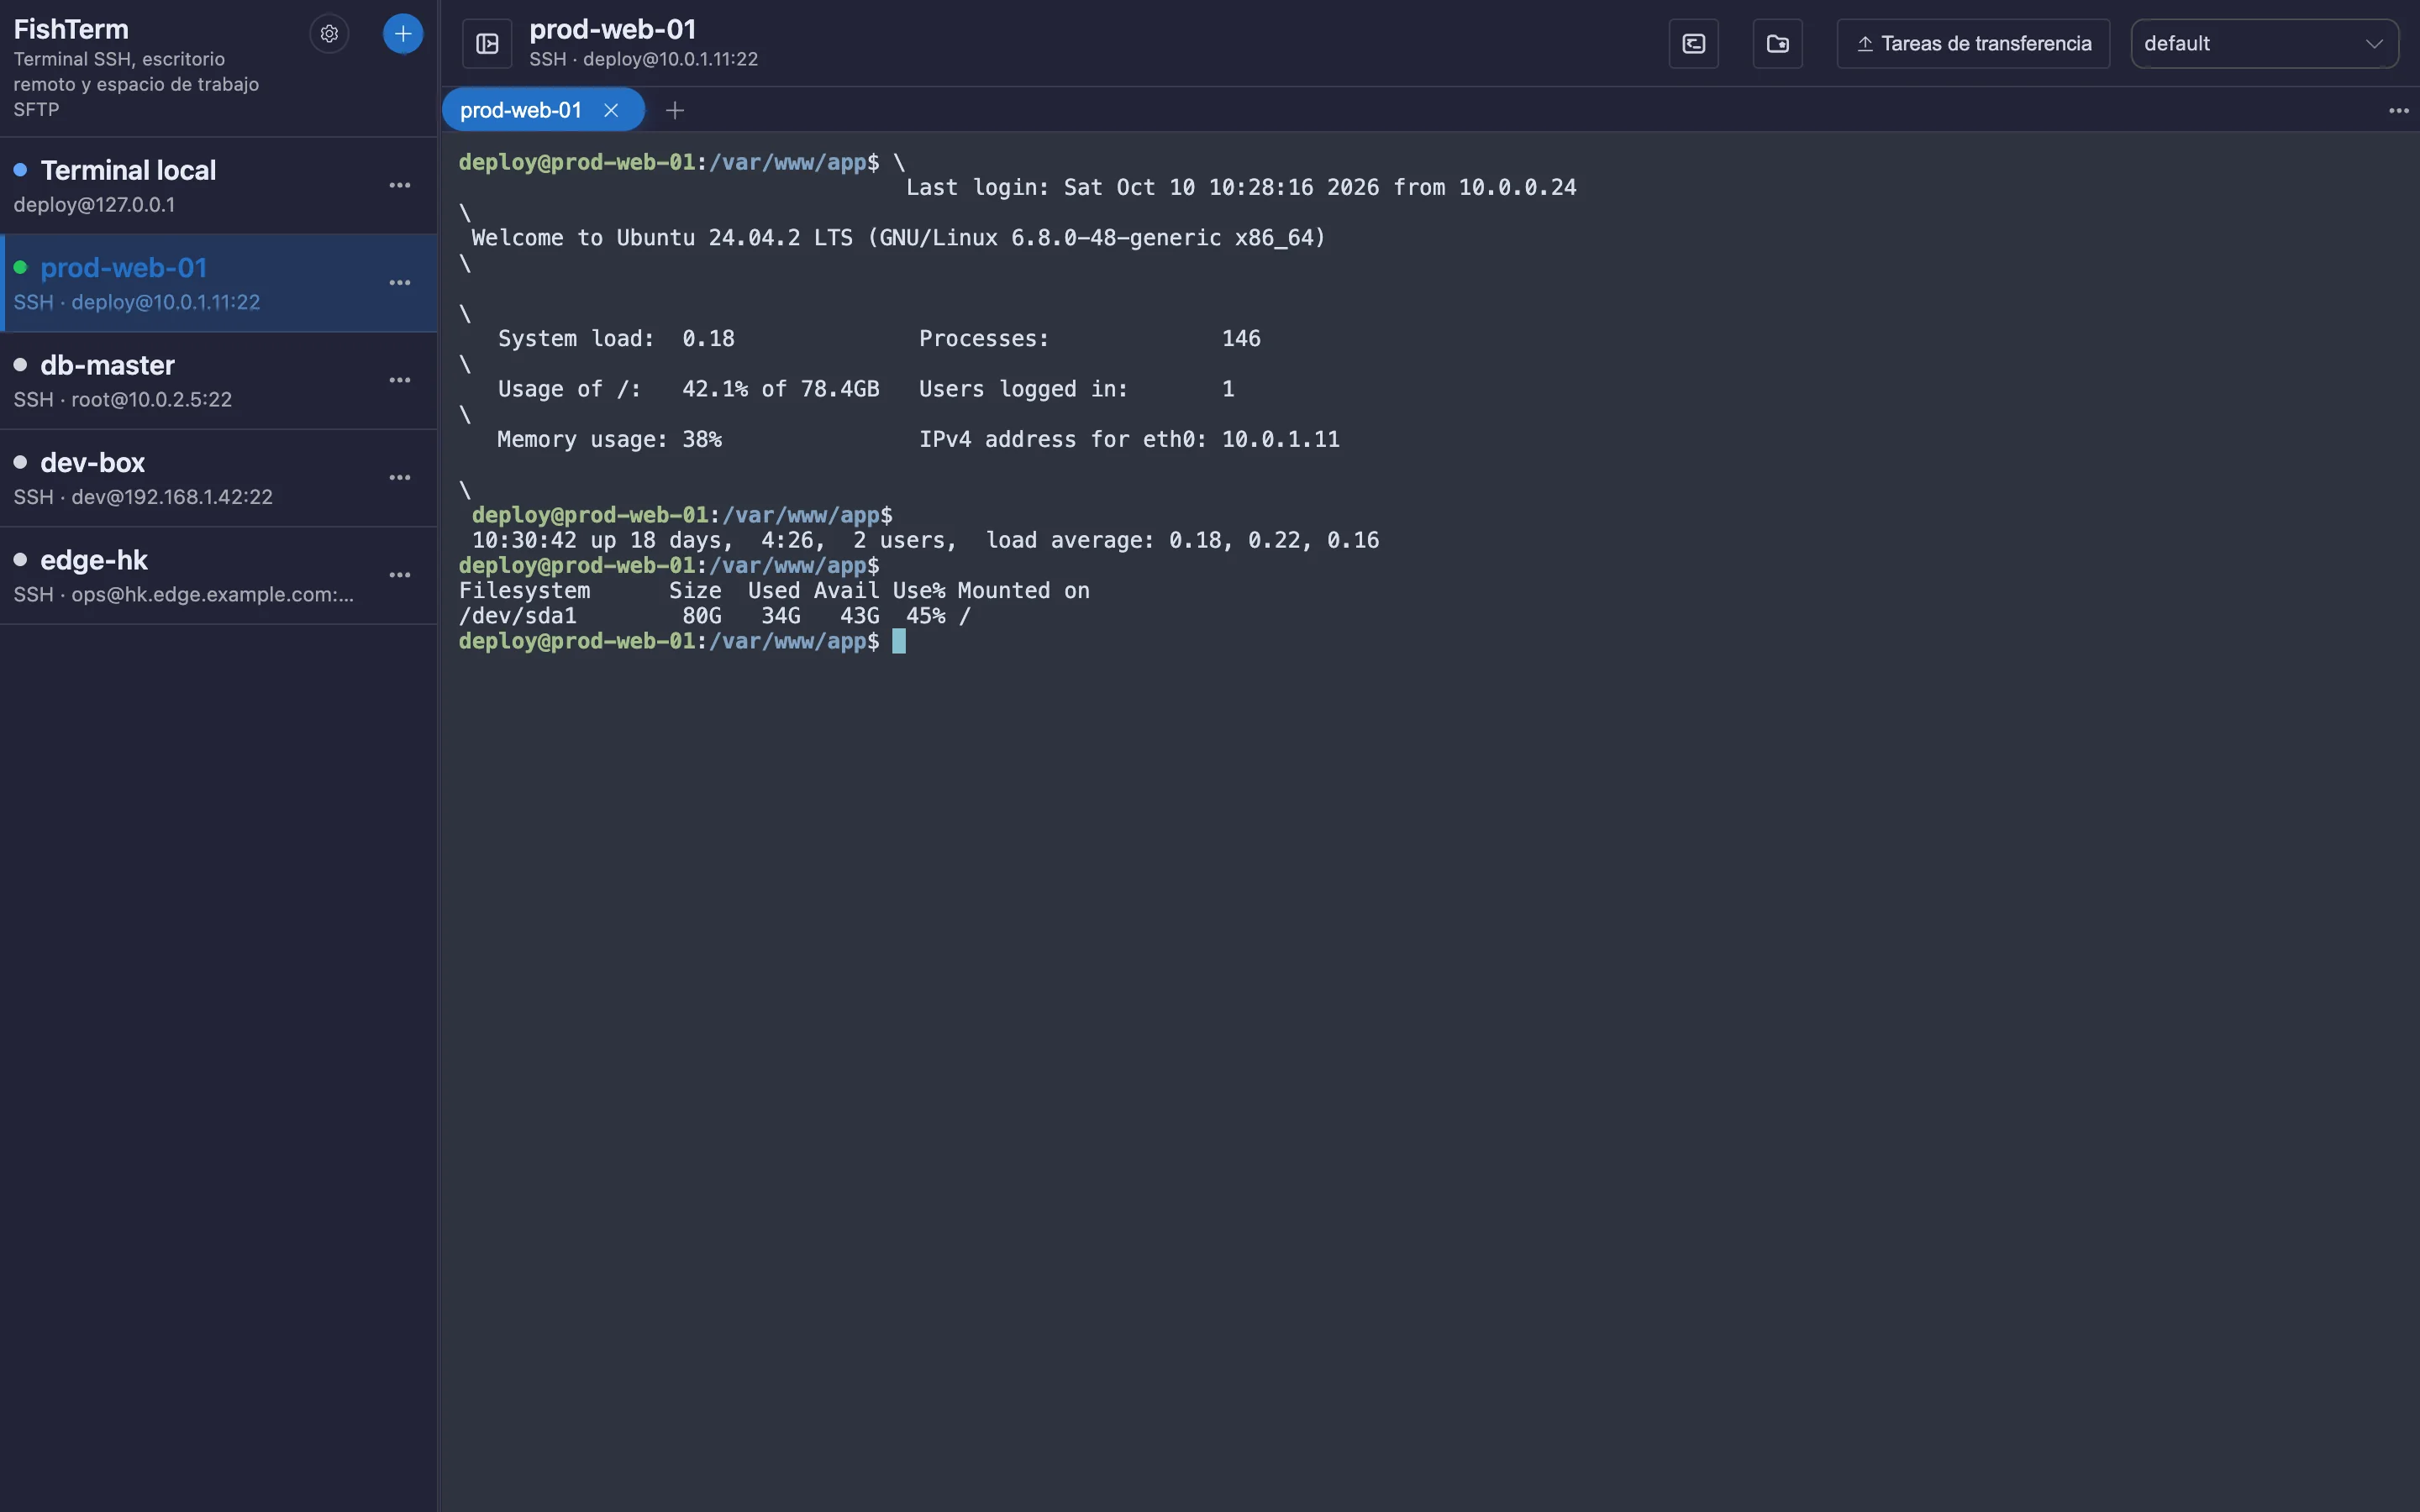The height and width of the screenshot is (1512, 2420).
Task: Click the '/dev/sda1' filesystem row
Action: point(714,616)
